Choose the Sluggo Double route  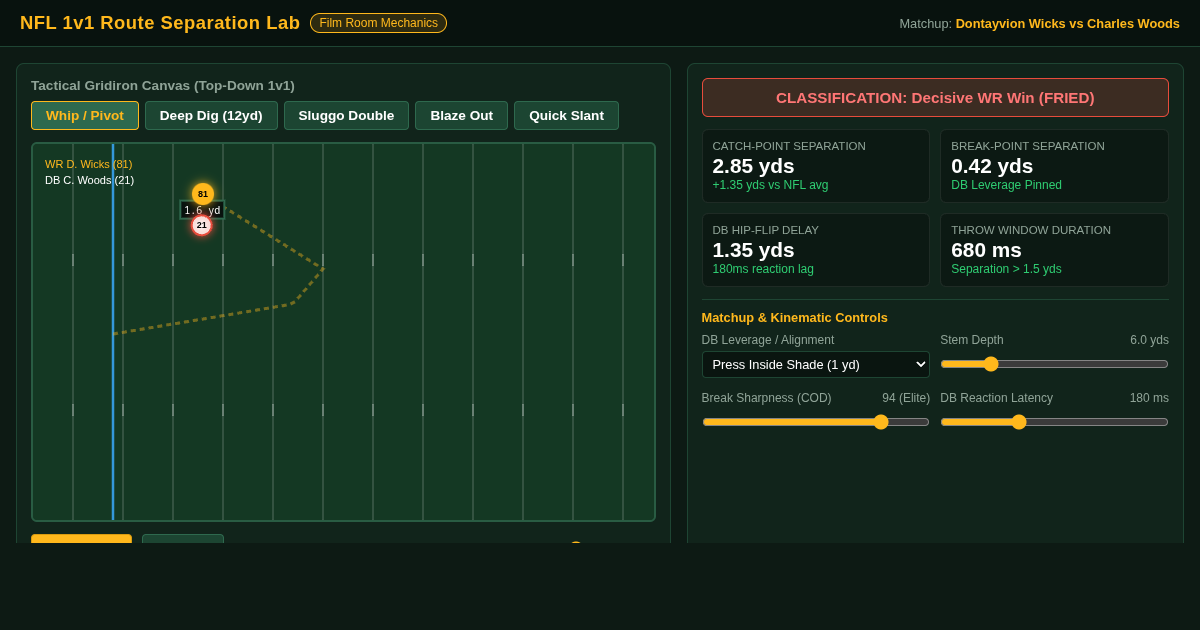(346, 115)
